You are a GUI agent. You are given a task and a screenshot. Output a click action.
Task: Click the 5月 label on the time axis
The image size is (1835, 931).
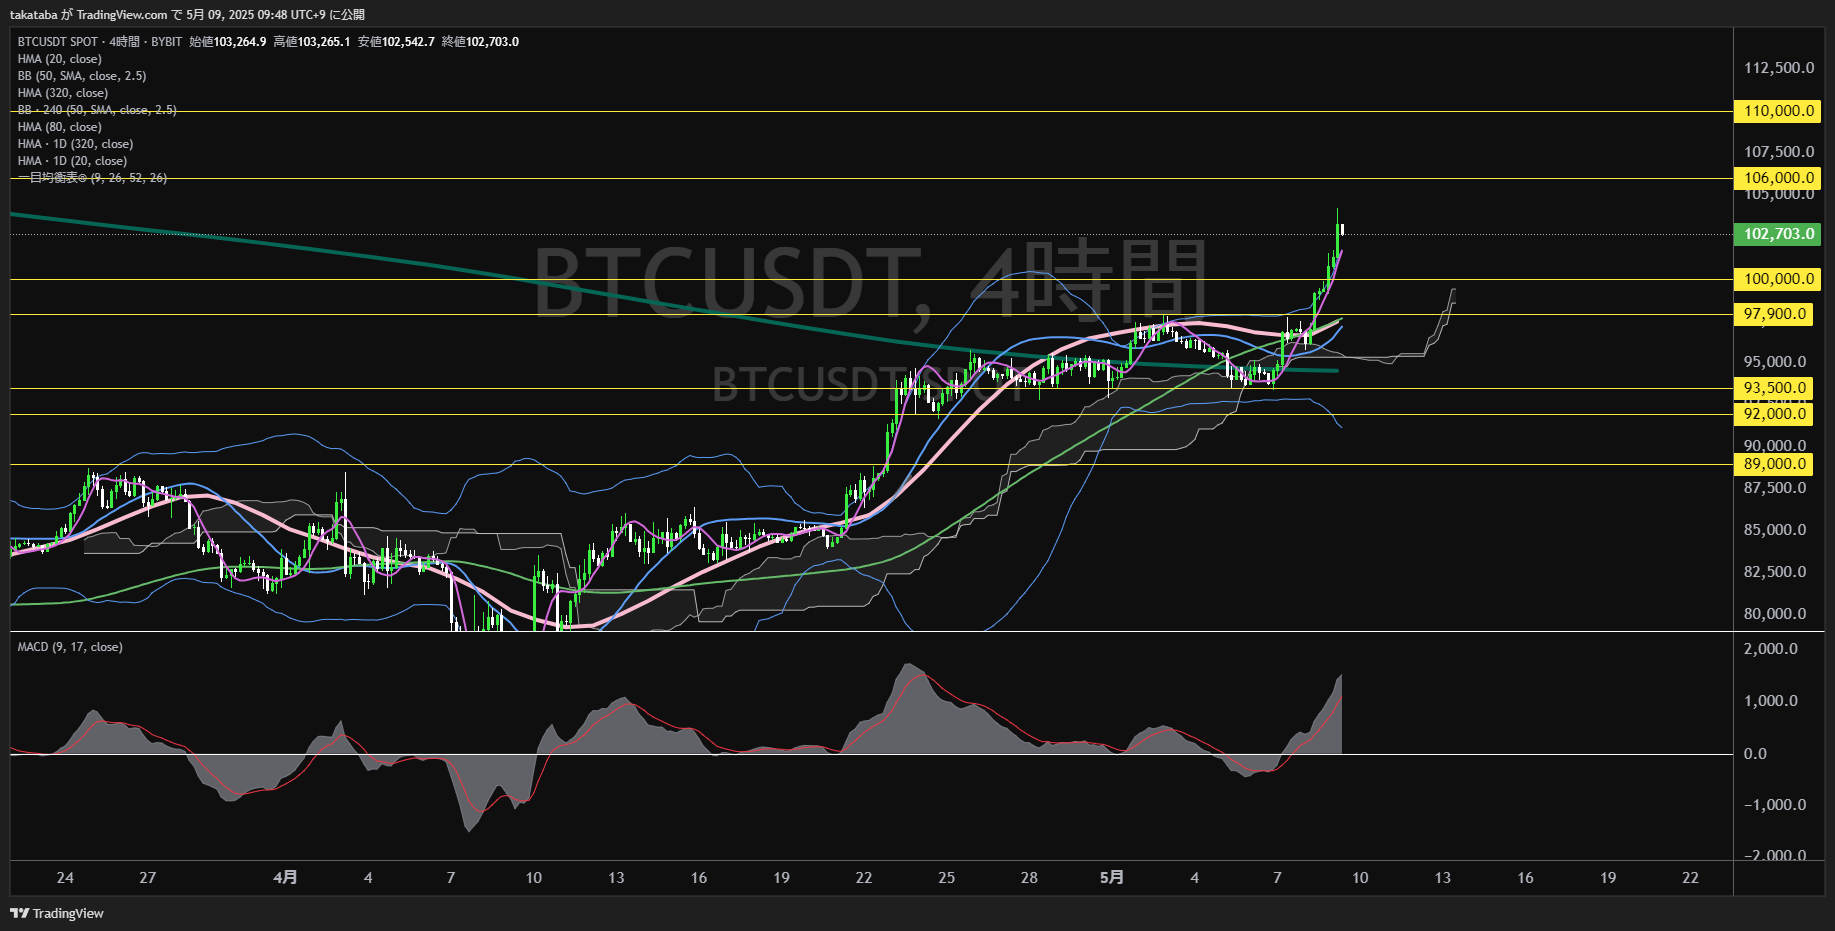point(1111,878)
